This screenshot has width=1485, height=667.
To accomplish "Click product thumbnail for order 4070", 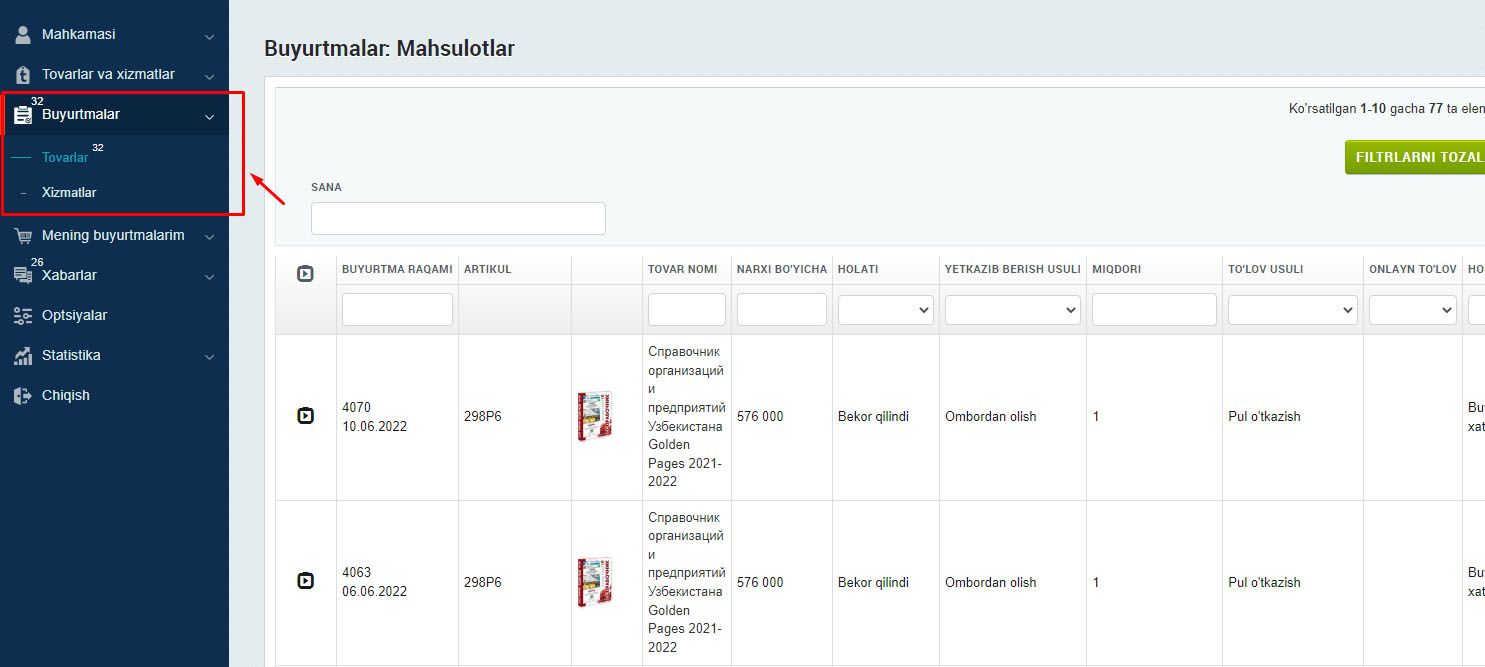I will (x=595, y=416).
